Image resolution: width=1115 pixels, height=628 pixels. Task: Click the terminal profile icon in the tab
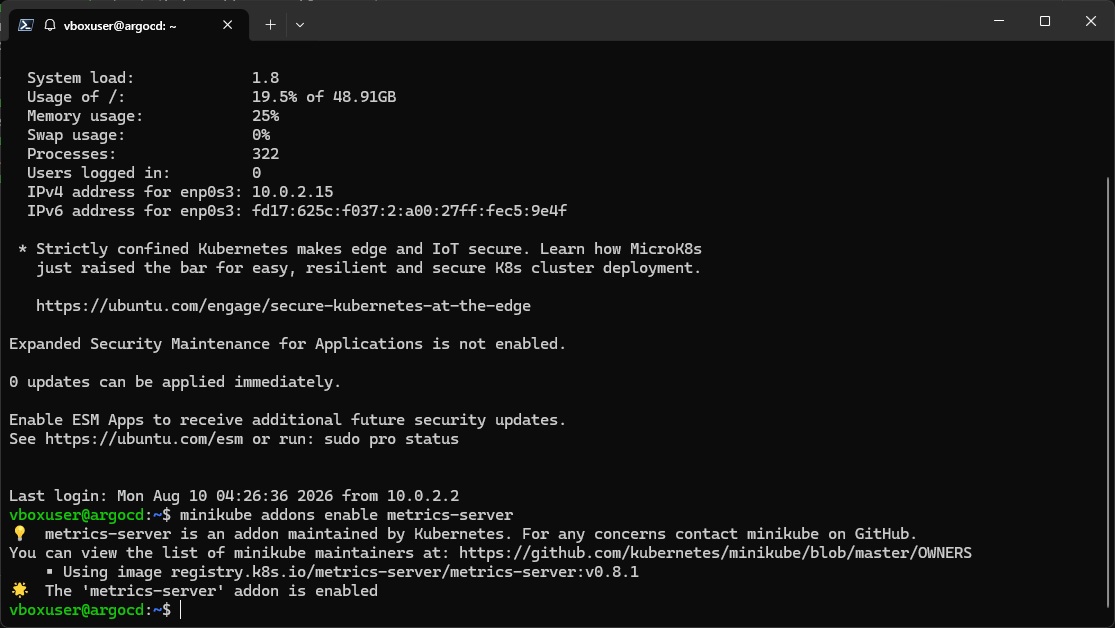(26, 25)
